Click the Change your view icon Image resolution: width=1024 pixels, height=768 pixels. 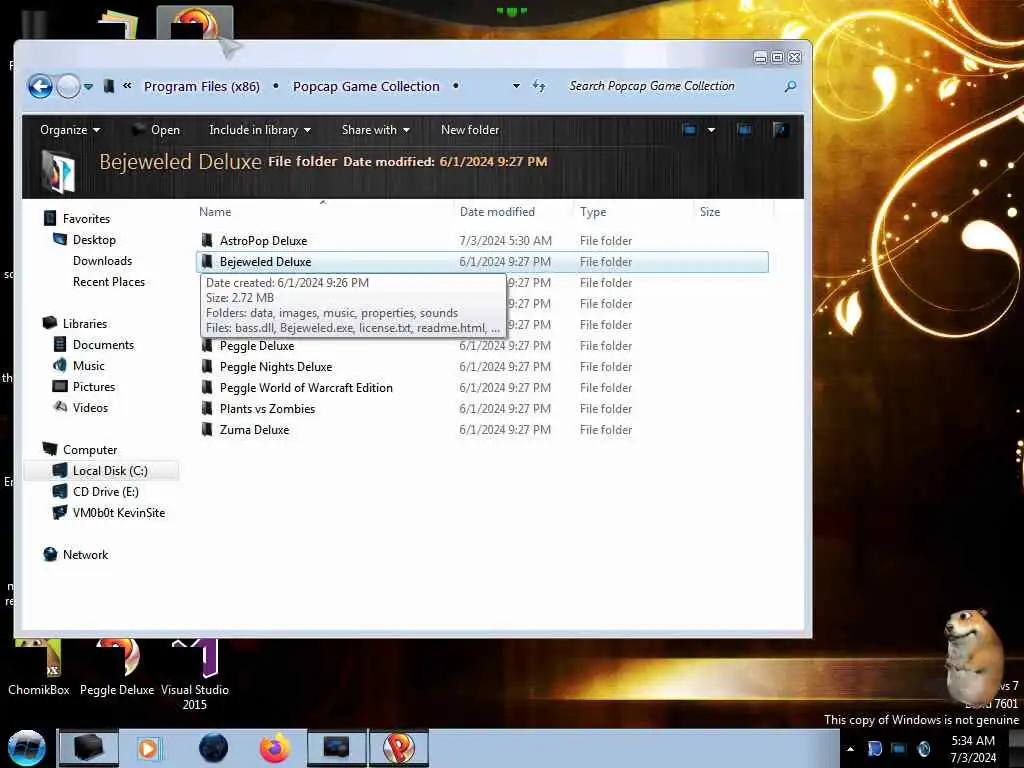point(690,130)
